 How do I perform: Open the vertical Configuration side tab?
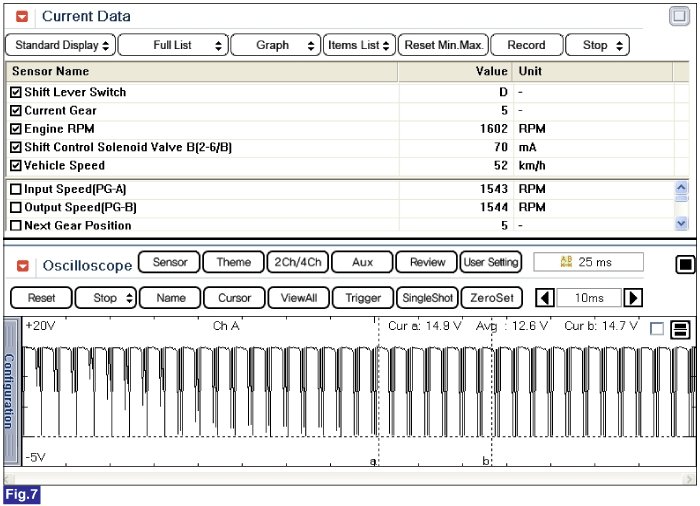11,391
